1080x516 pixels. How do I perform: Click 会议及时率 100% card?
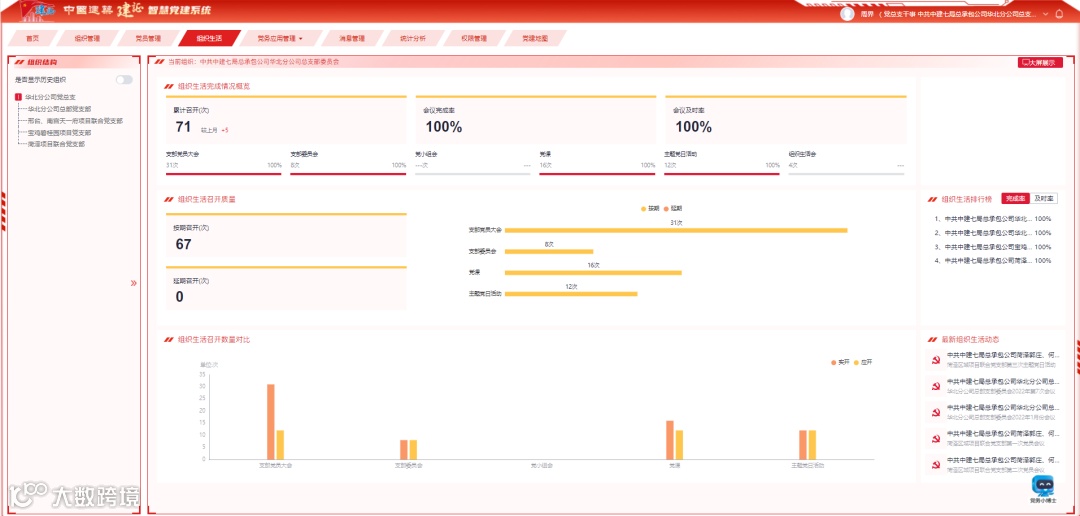(785, 120)
